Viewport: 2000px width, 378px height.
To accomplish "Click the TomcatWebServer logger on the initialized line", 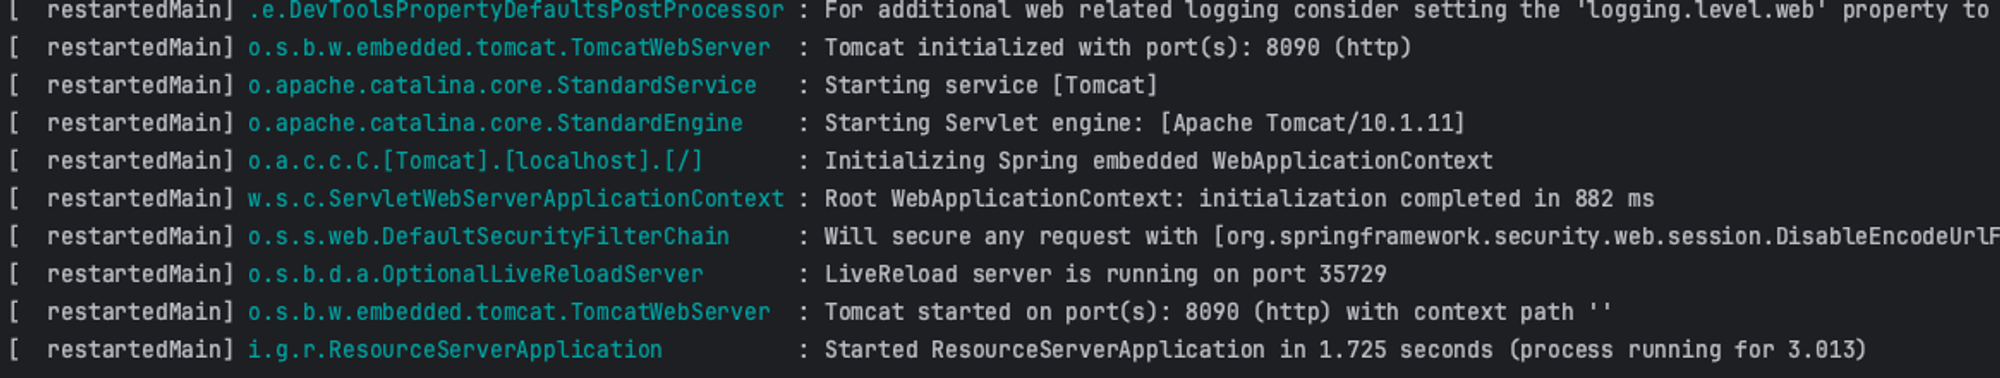I will pyautogui.click(x=509, y=47).
